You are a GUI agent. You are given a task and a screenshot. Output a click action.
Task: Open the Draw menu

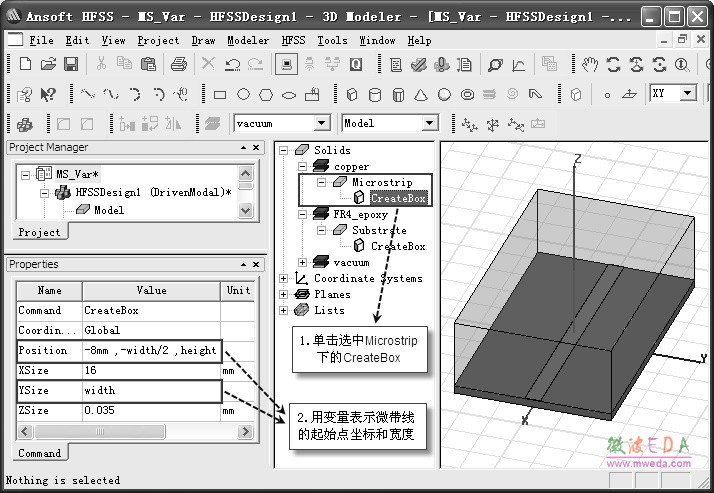204,41
